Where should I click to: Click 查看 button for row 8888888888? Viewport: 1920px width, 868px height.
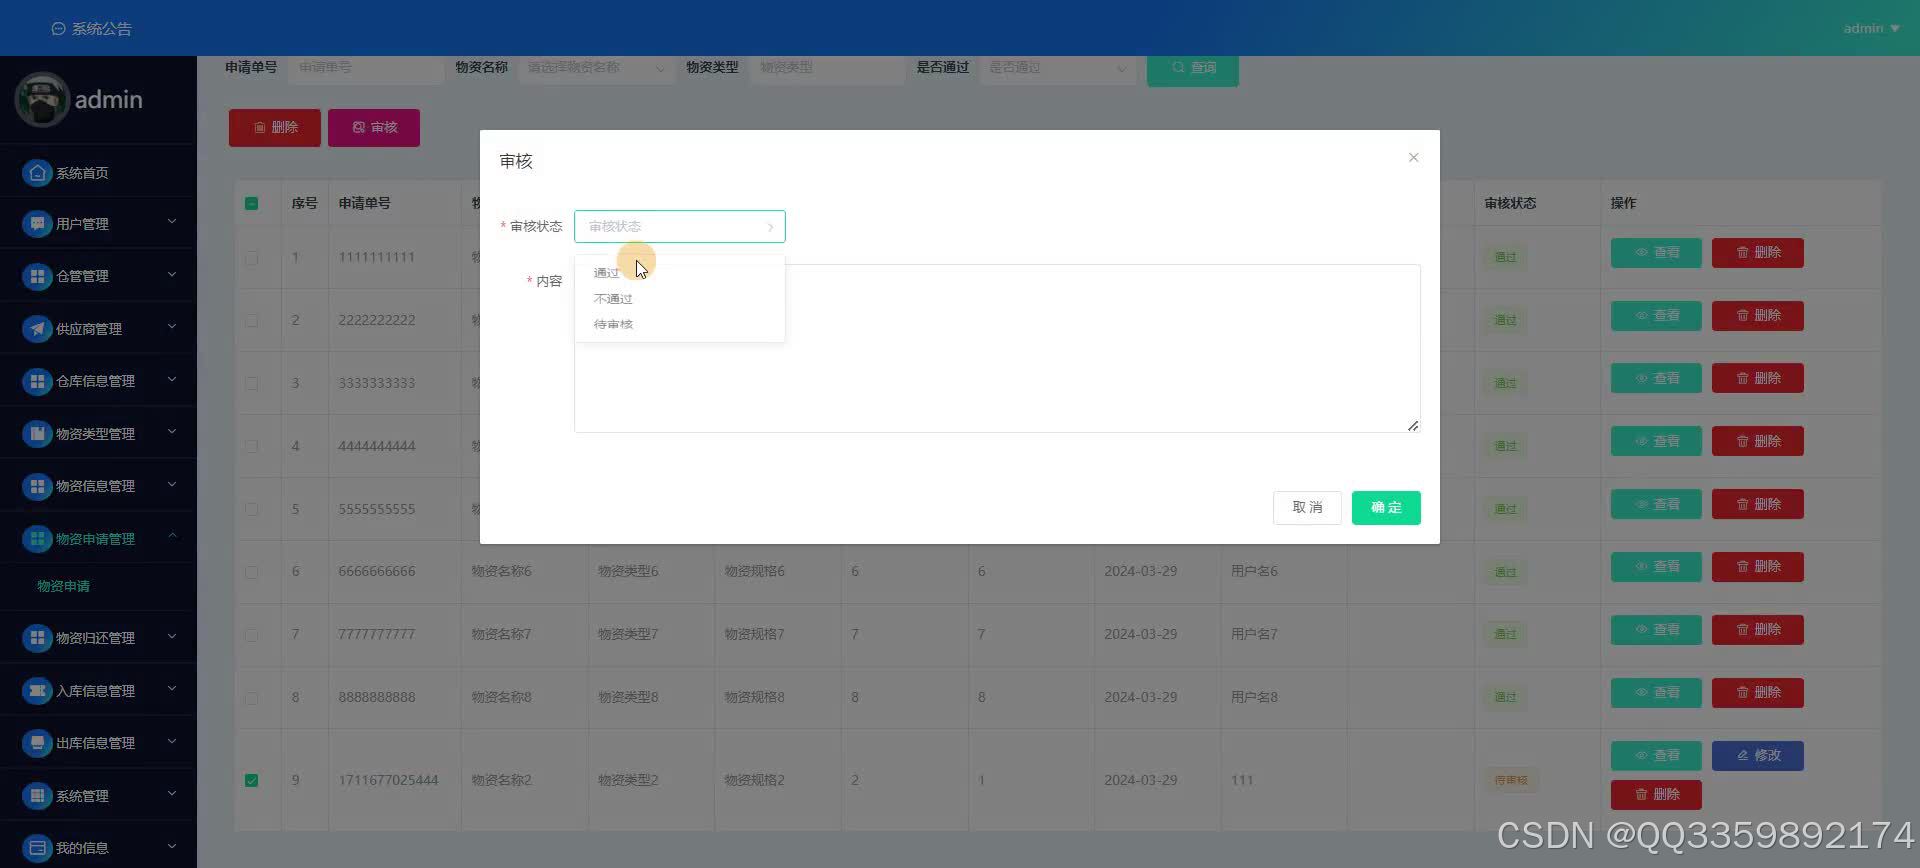1656,693
